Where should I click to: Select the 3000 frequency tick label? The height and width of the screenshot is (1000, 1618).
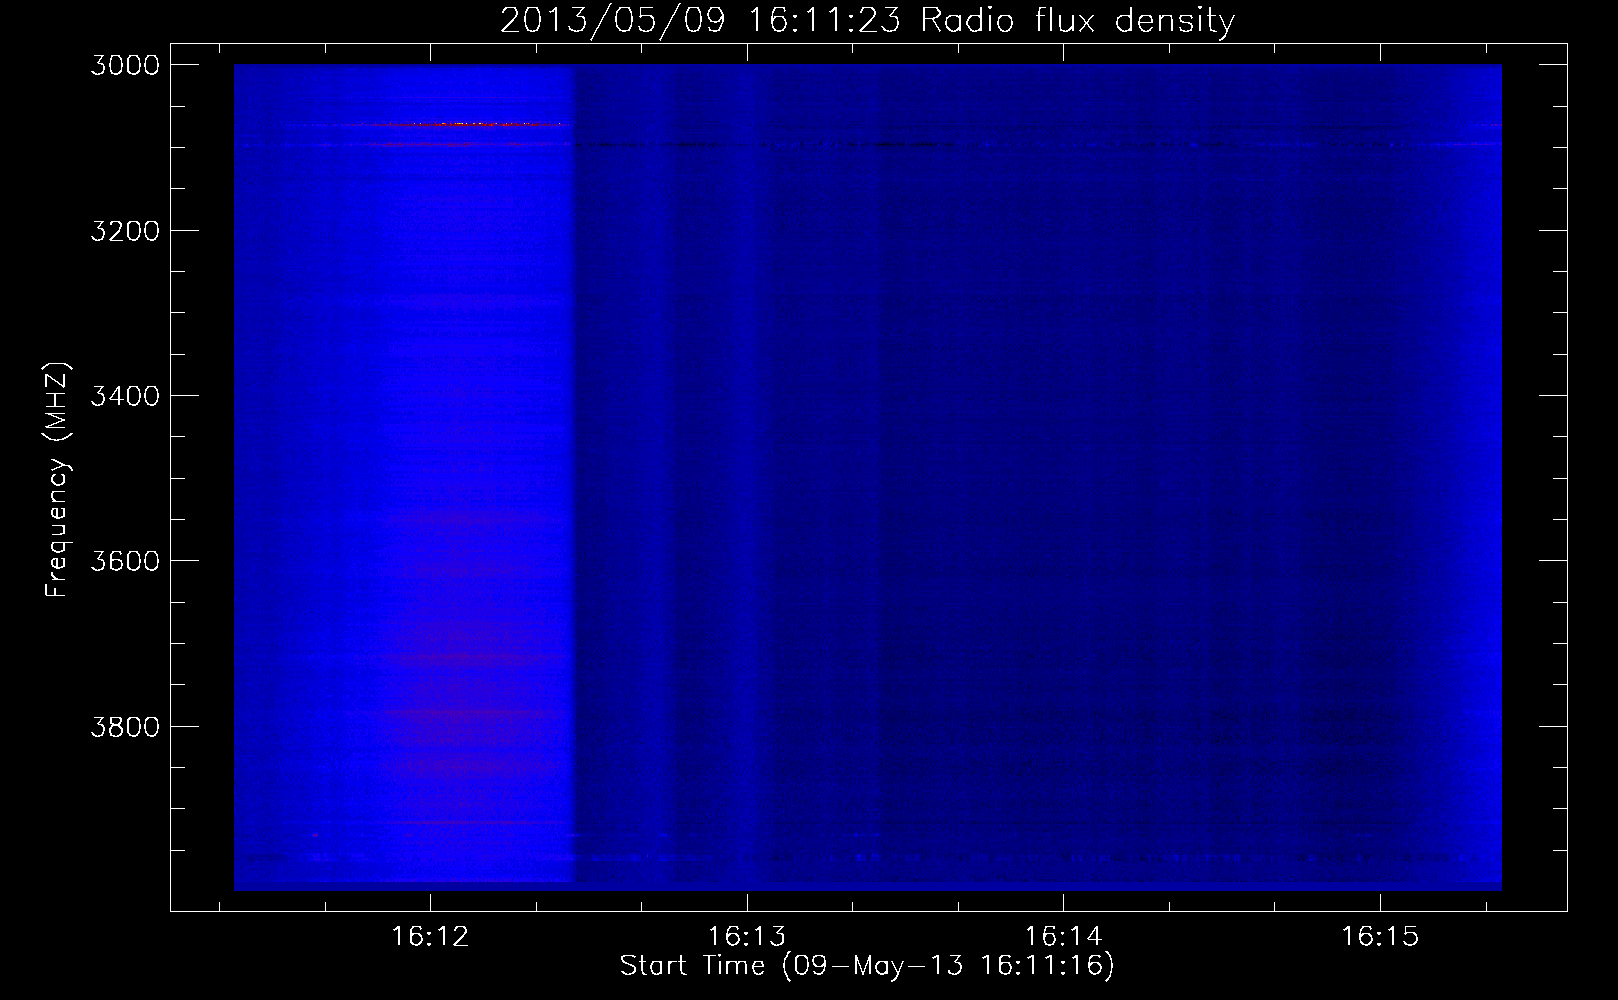(125, 65)
